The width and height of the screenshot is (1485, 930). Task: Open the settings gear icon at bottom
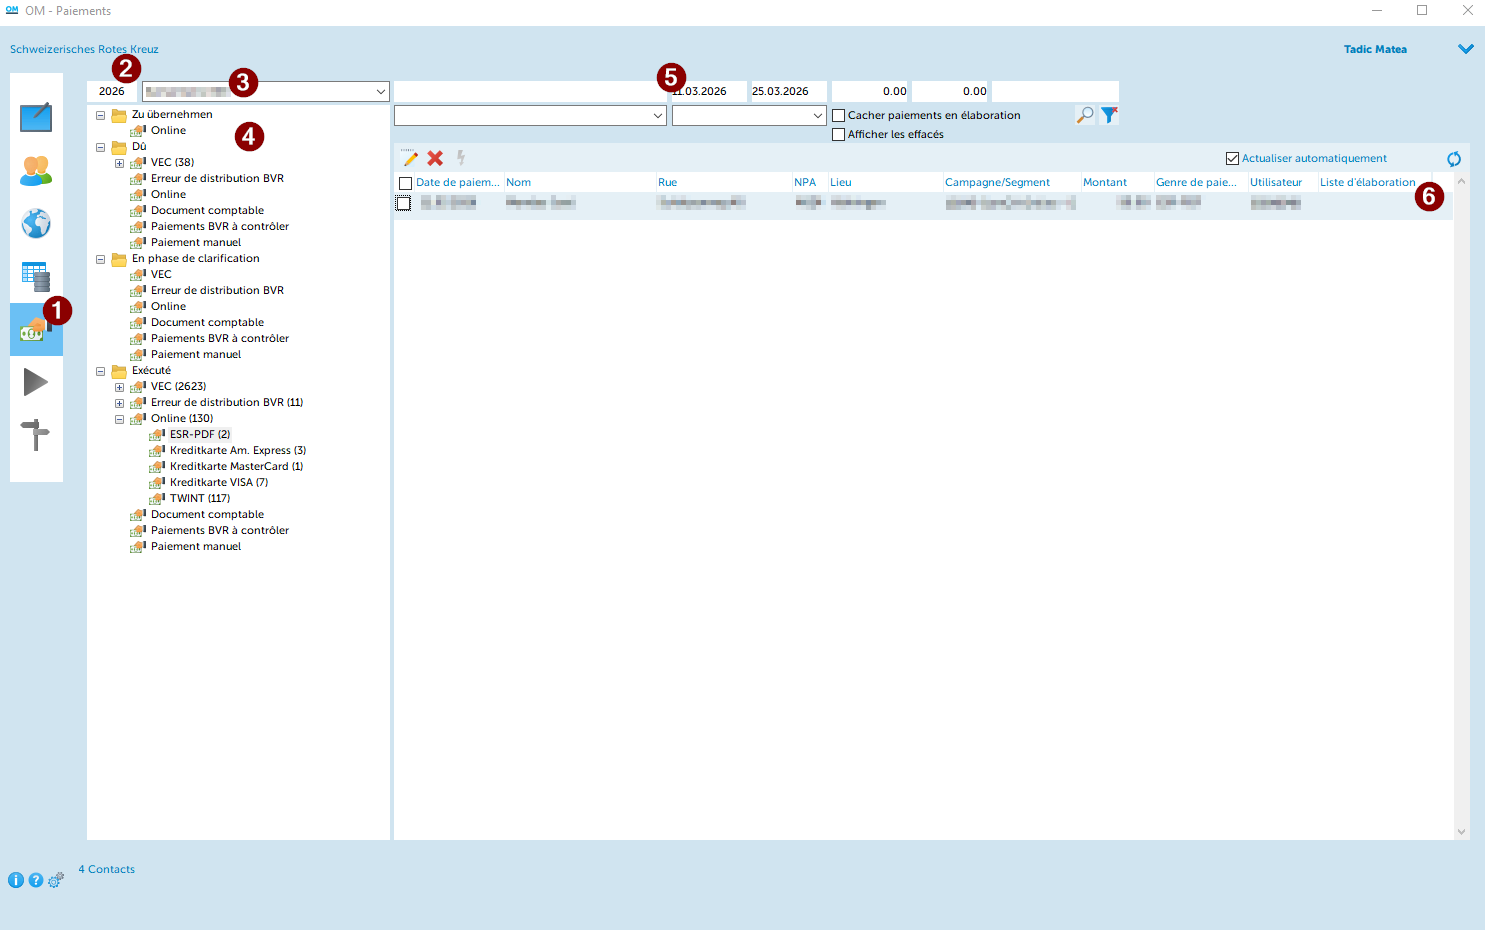56,880
